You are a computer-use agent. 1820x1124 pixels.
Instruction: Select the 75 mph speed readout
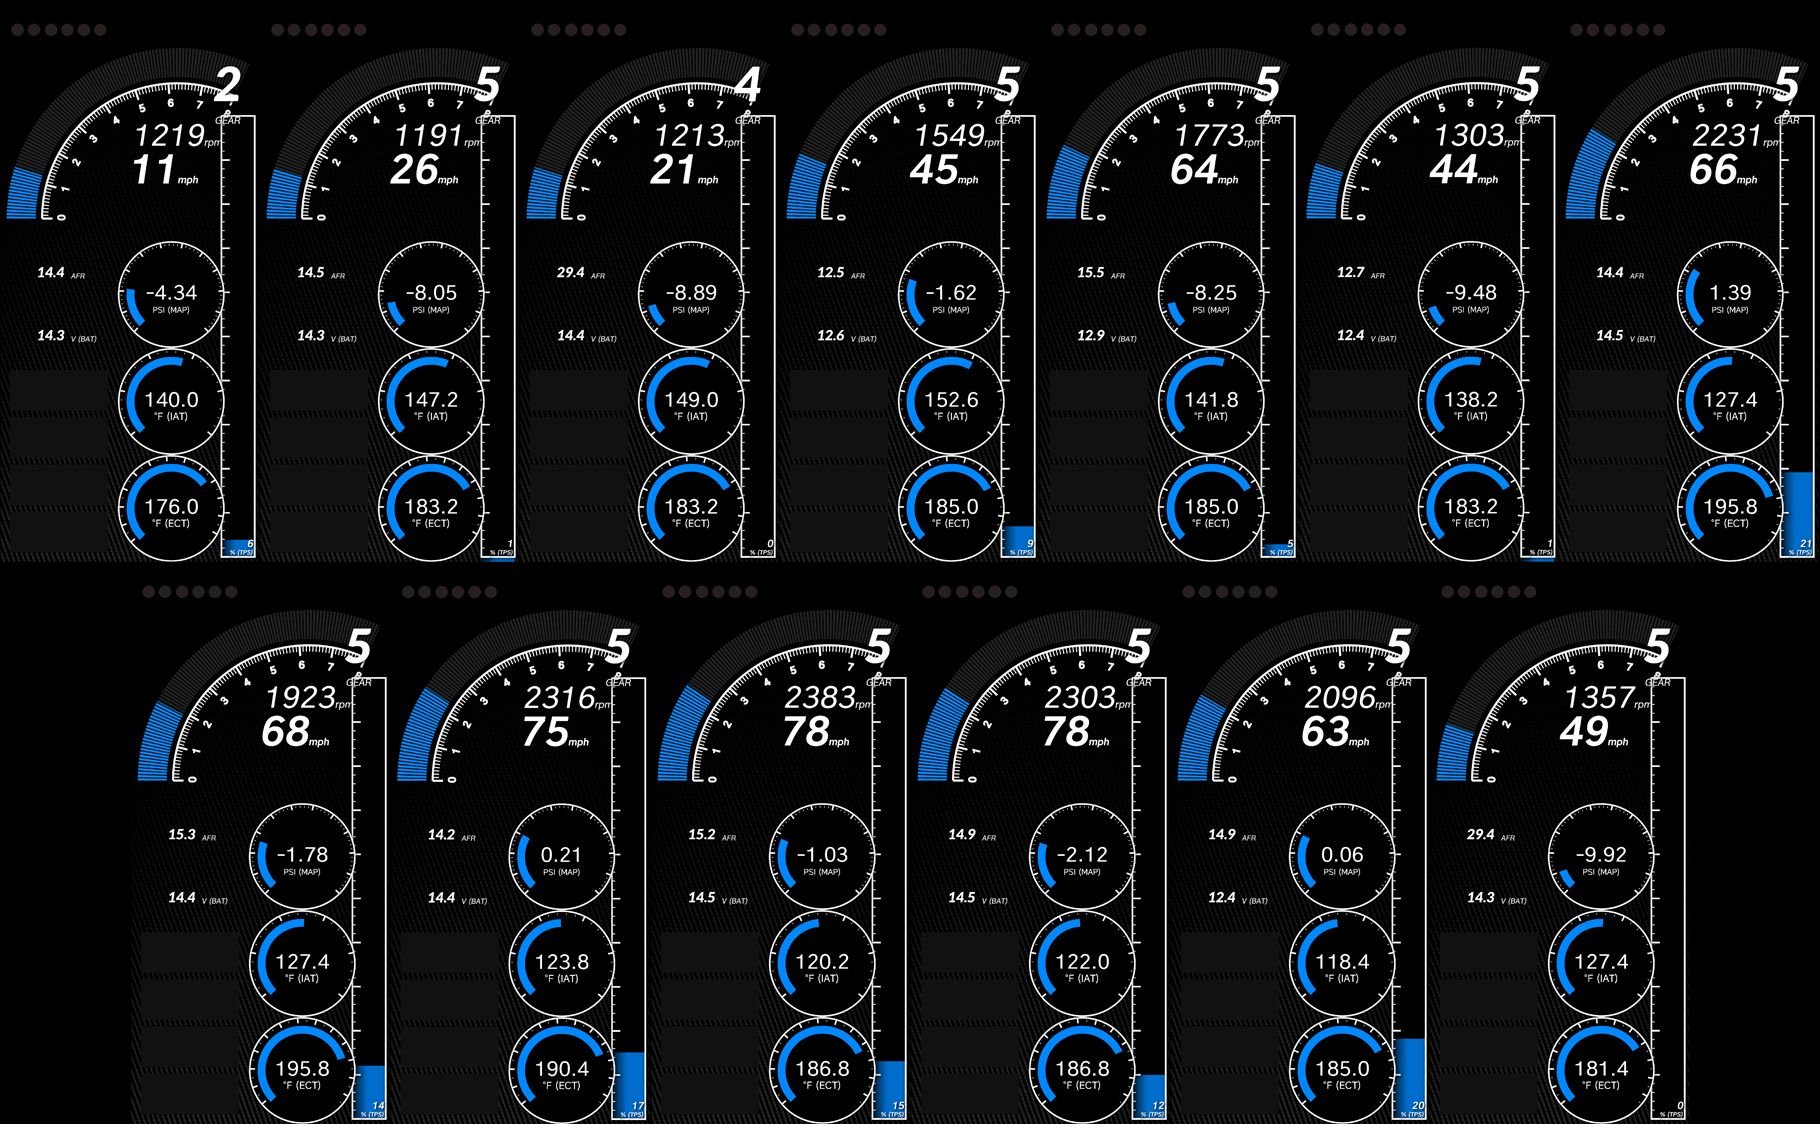click(547, 733)
